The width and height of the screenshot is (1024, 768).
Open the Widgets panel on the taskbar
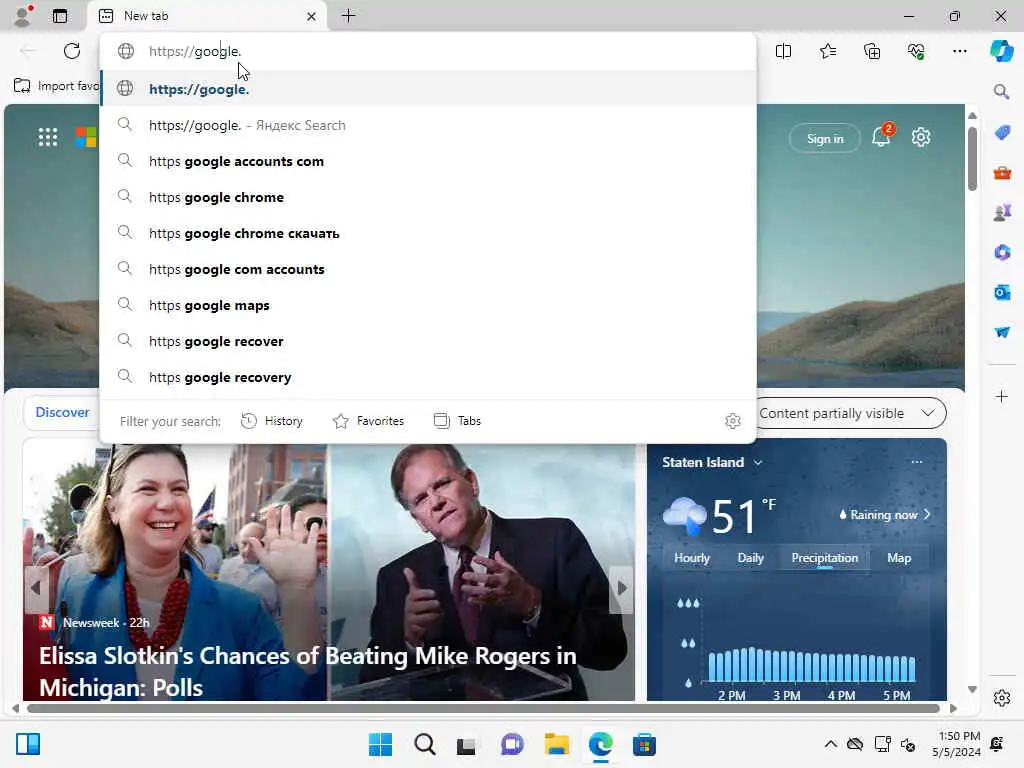28,744
